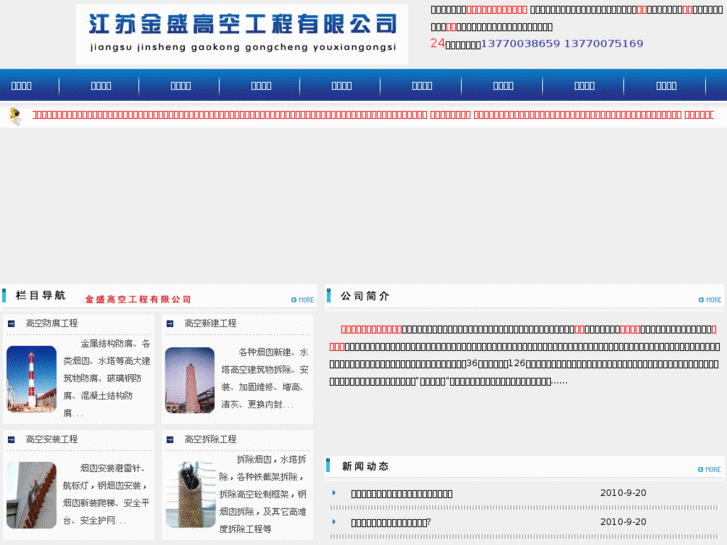The height and width of the screenshot is (545, 727).
Task: Click the arrow icon beside 高空拆除工程
Action: click(x=170, y=440)
